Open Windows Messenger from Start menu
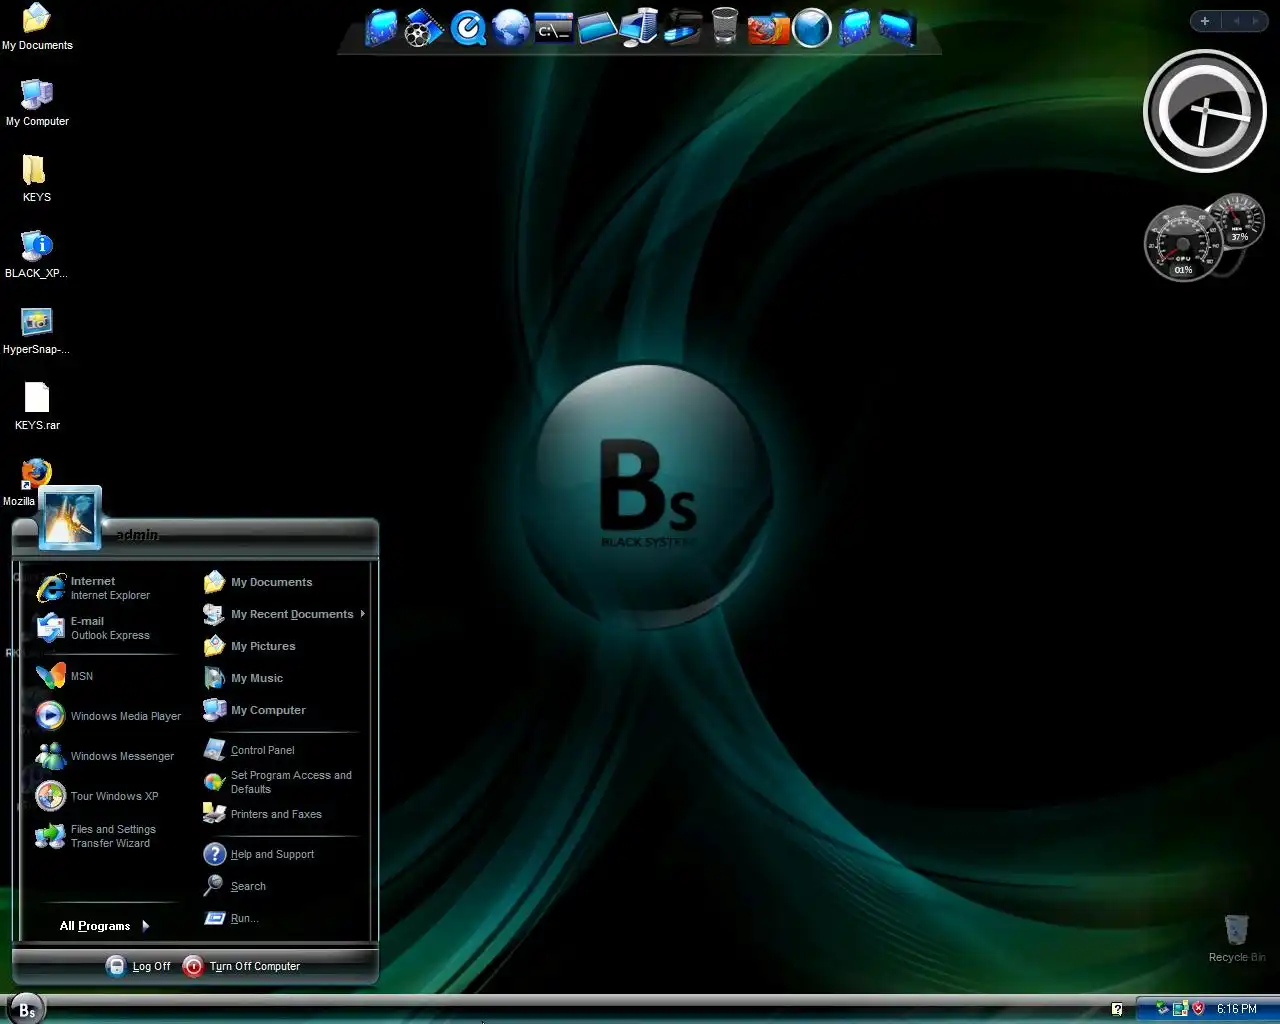Image resolution: width=1280 pixels, height=1024 pixels. click(x=108, y=756)
